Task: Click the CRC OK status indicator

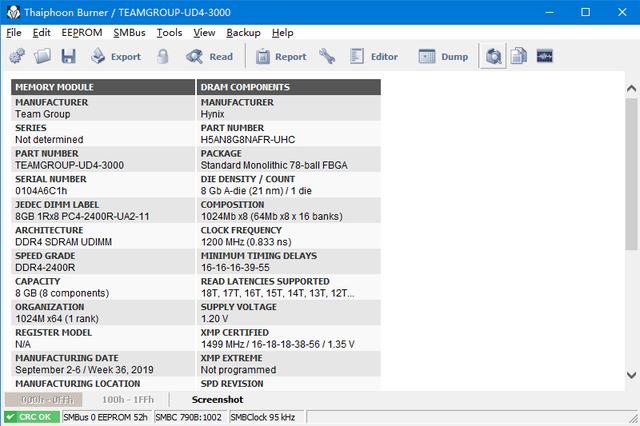Action: [31, 417]
